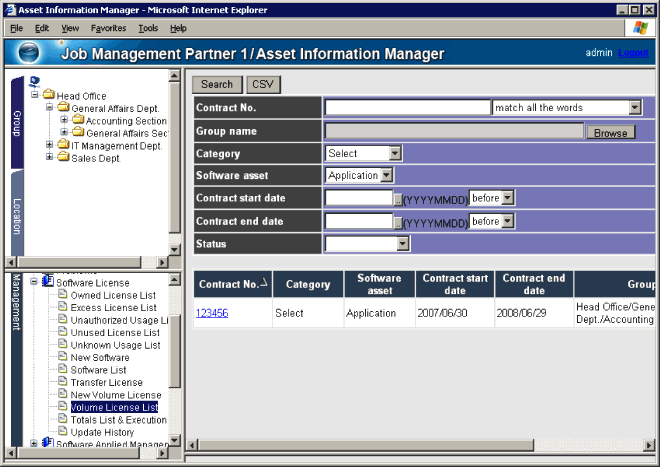Click the Software License book icon
The image size is (660, 467).
(x=48, y=283)
